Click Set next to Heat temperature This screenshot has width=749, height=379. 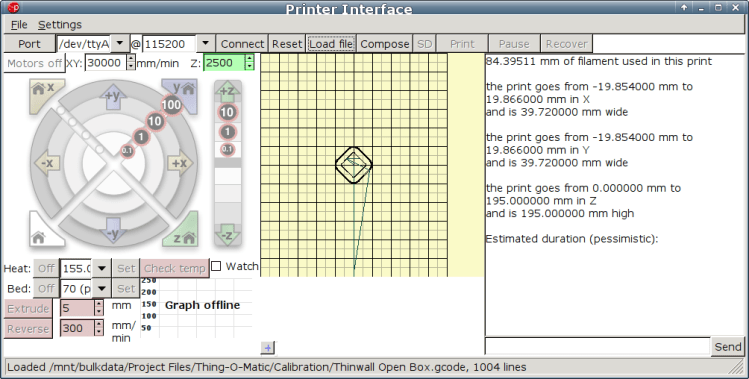click(x=126, y=268)
